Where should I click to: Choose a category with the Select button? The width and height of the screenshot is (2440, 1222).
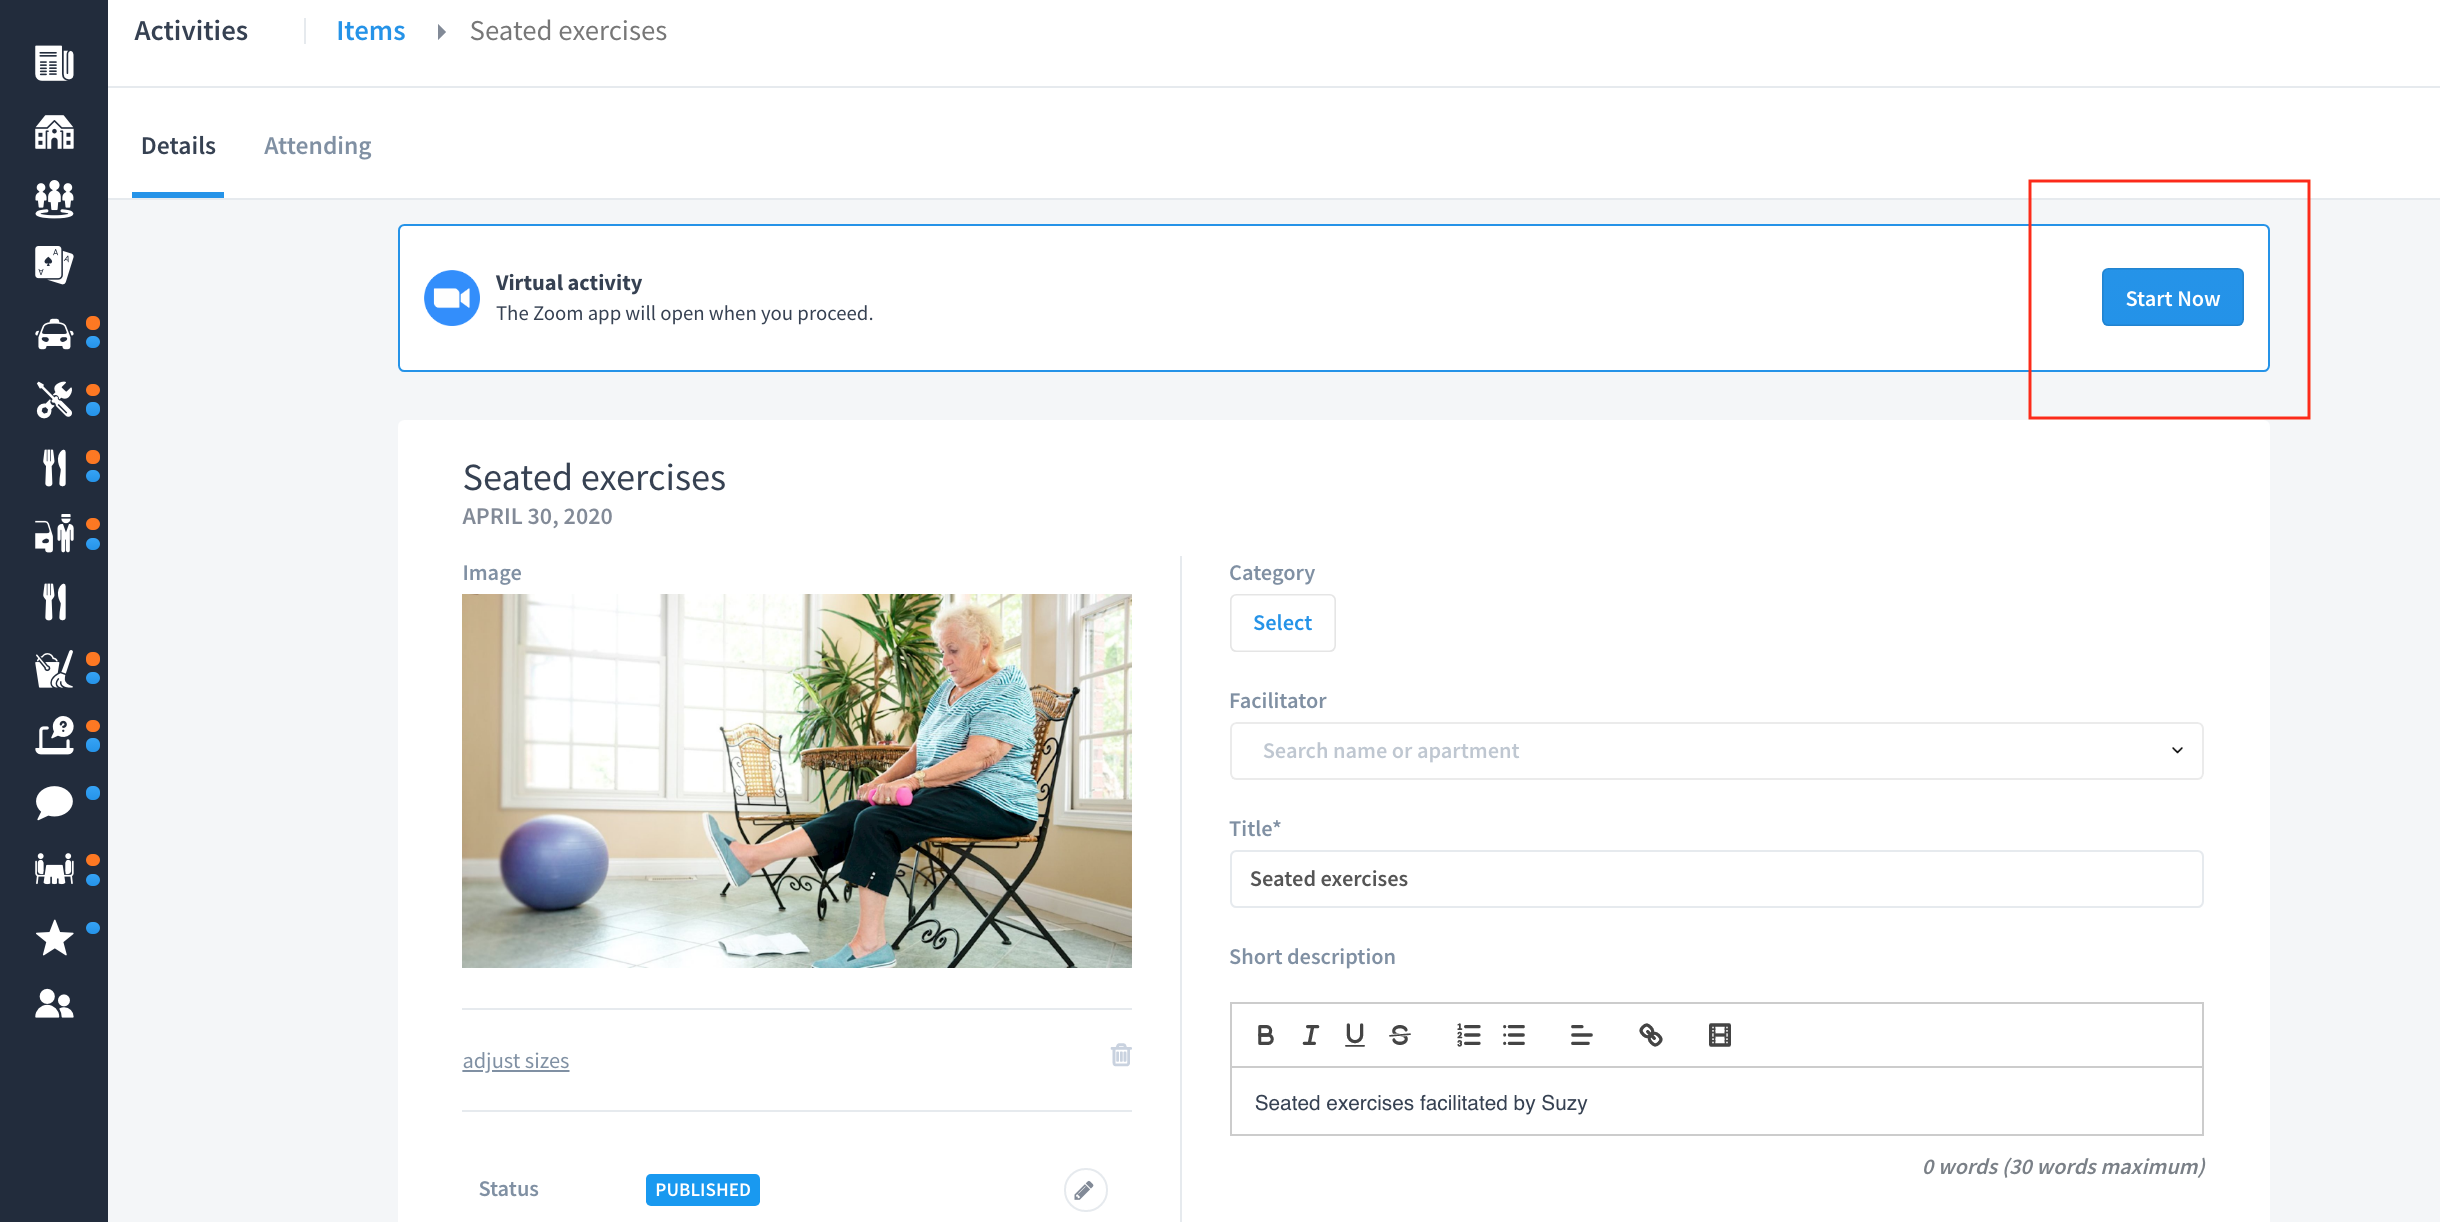click(x=1282, y=623)
